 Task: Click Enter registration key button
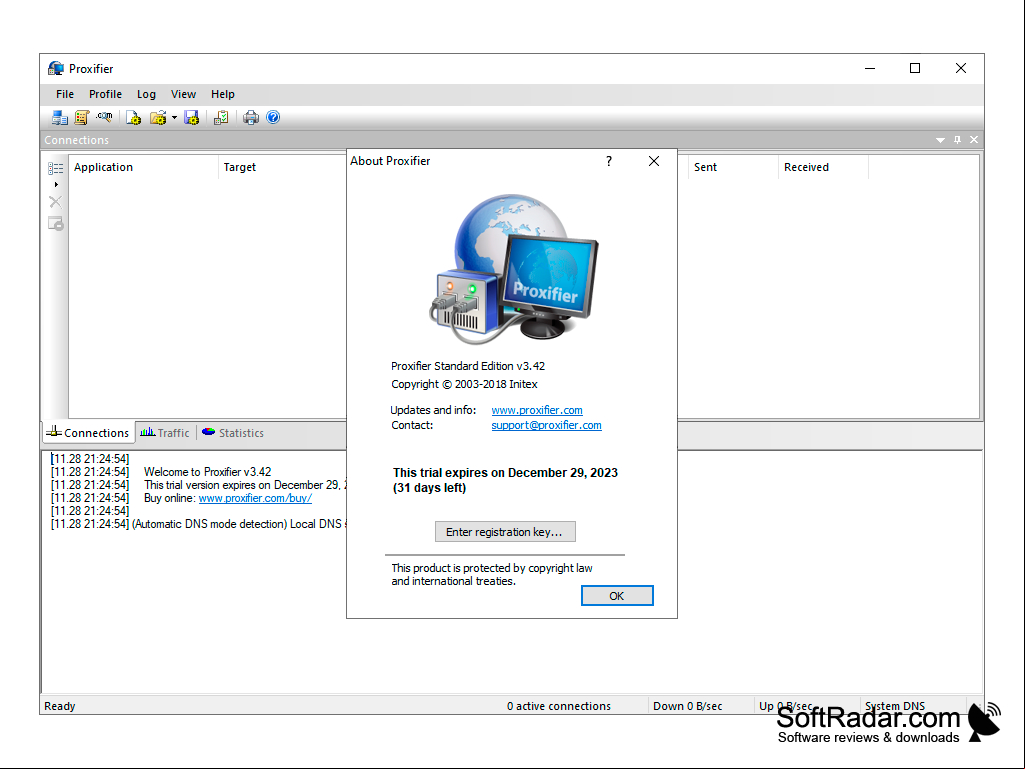click(505, 532)
